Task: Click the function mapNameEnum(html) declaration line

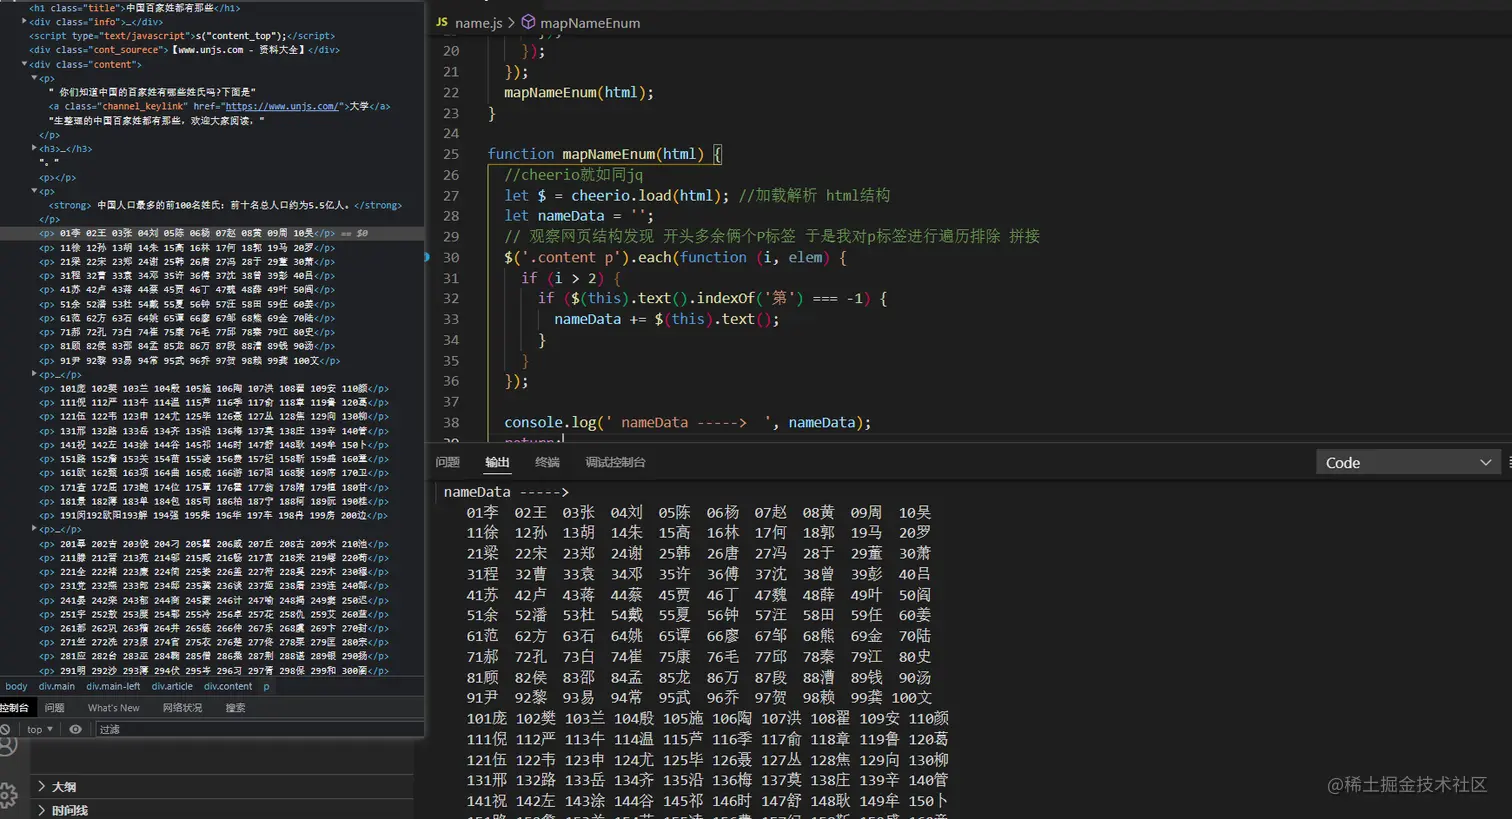Action: pyautogui.click(x=604, y=154)
